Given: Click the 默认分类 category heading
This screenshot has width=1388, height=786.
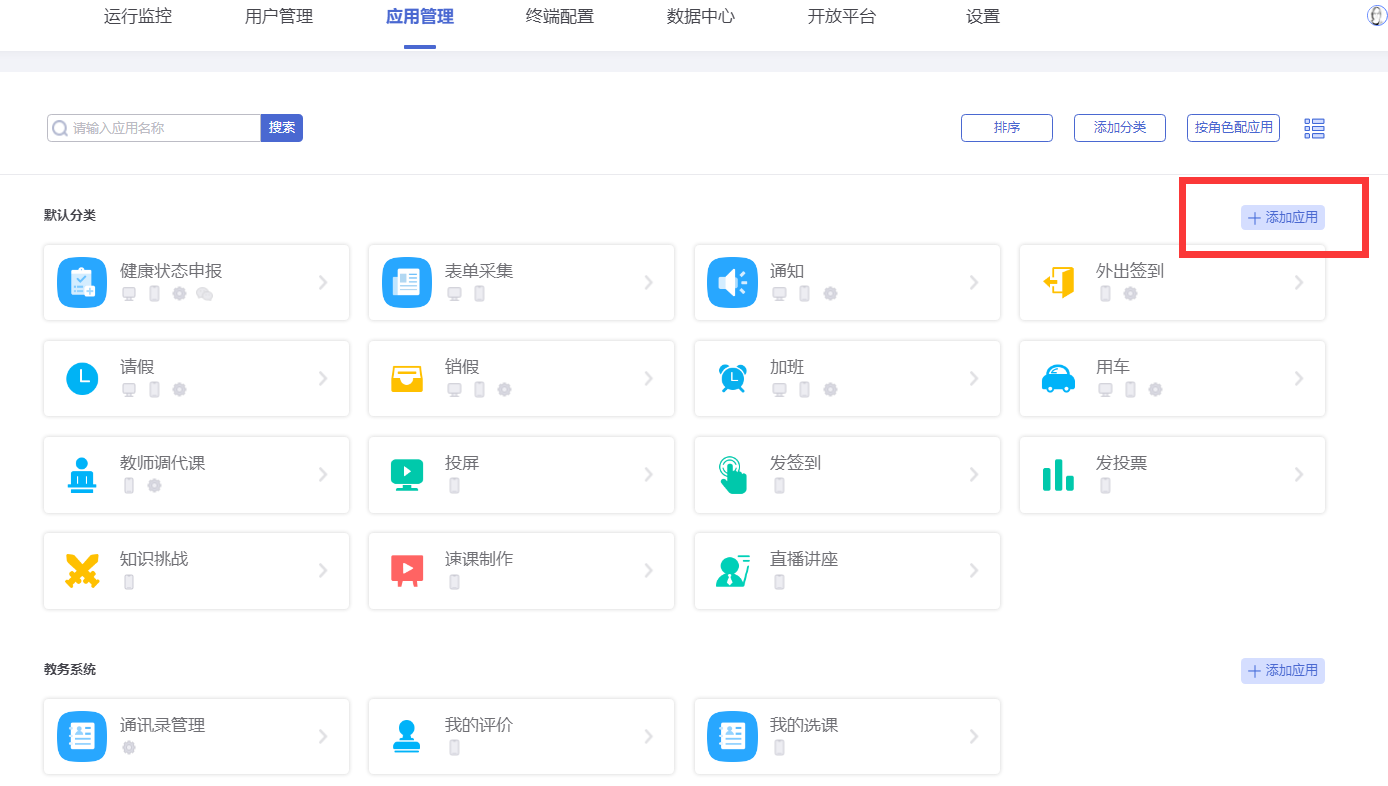Looking at the screenshot, I should coord(70,215).
